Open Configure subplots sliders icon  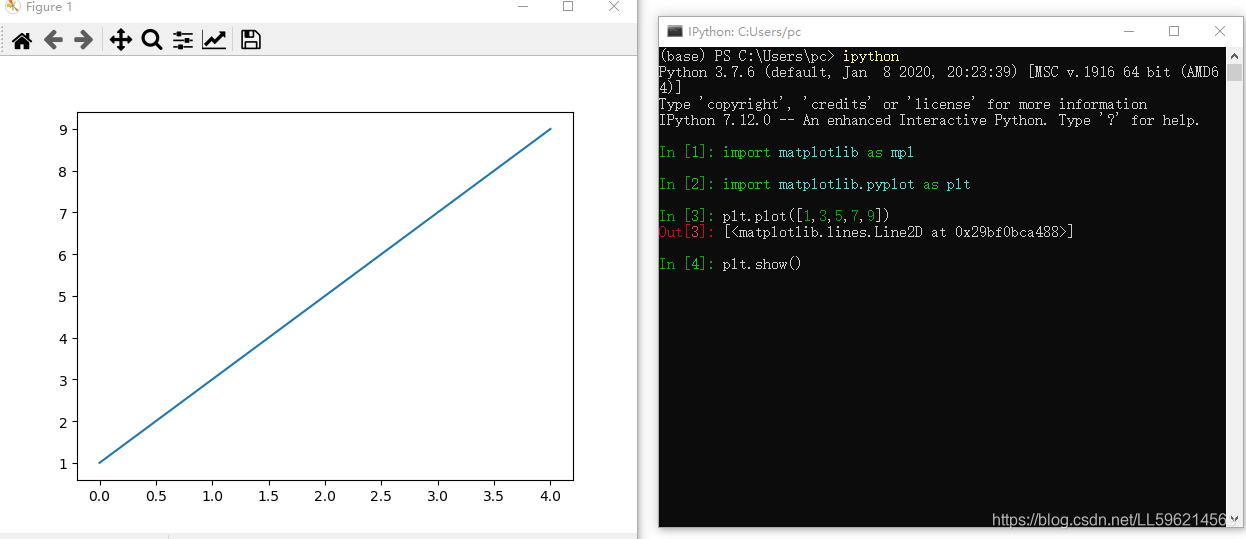[x=183, y=40]
